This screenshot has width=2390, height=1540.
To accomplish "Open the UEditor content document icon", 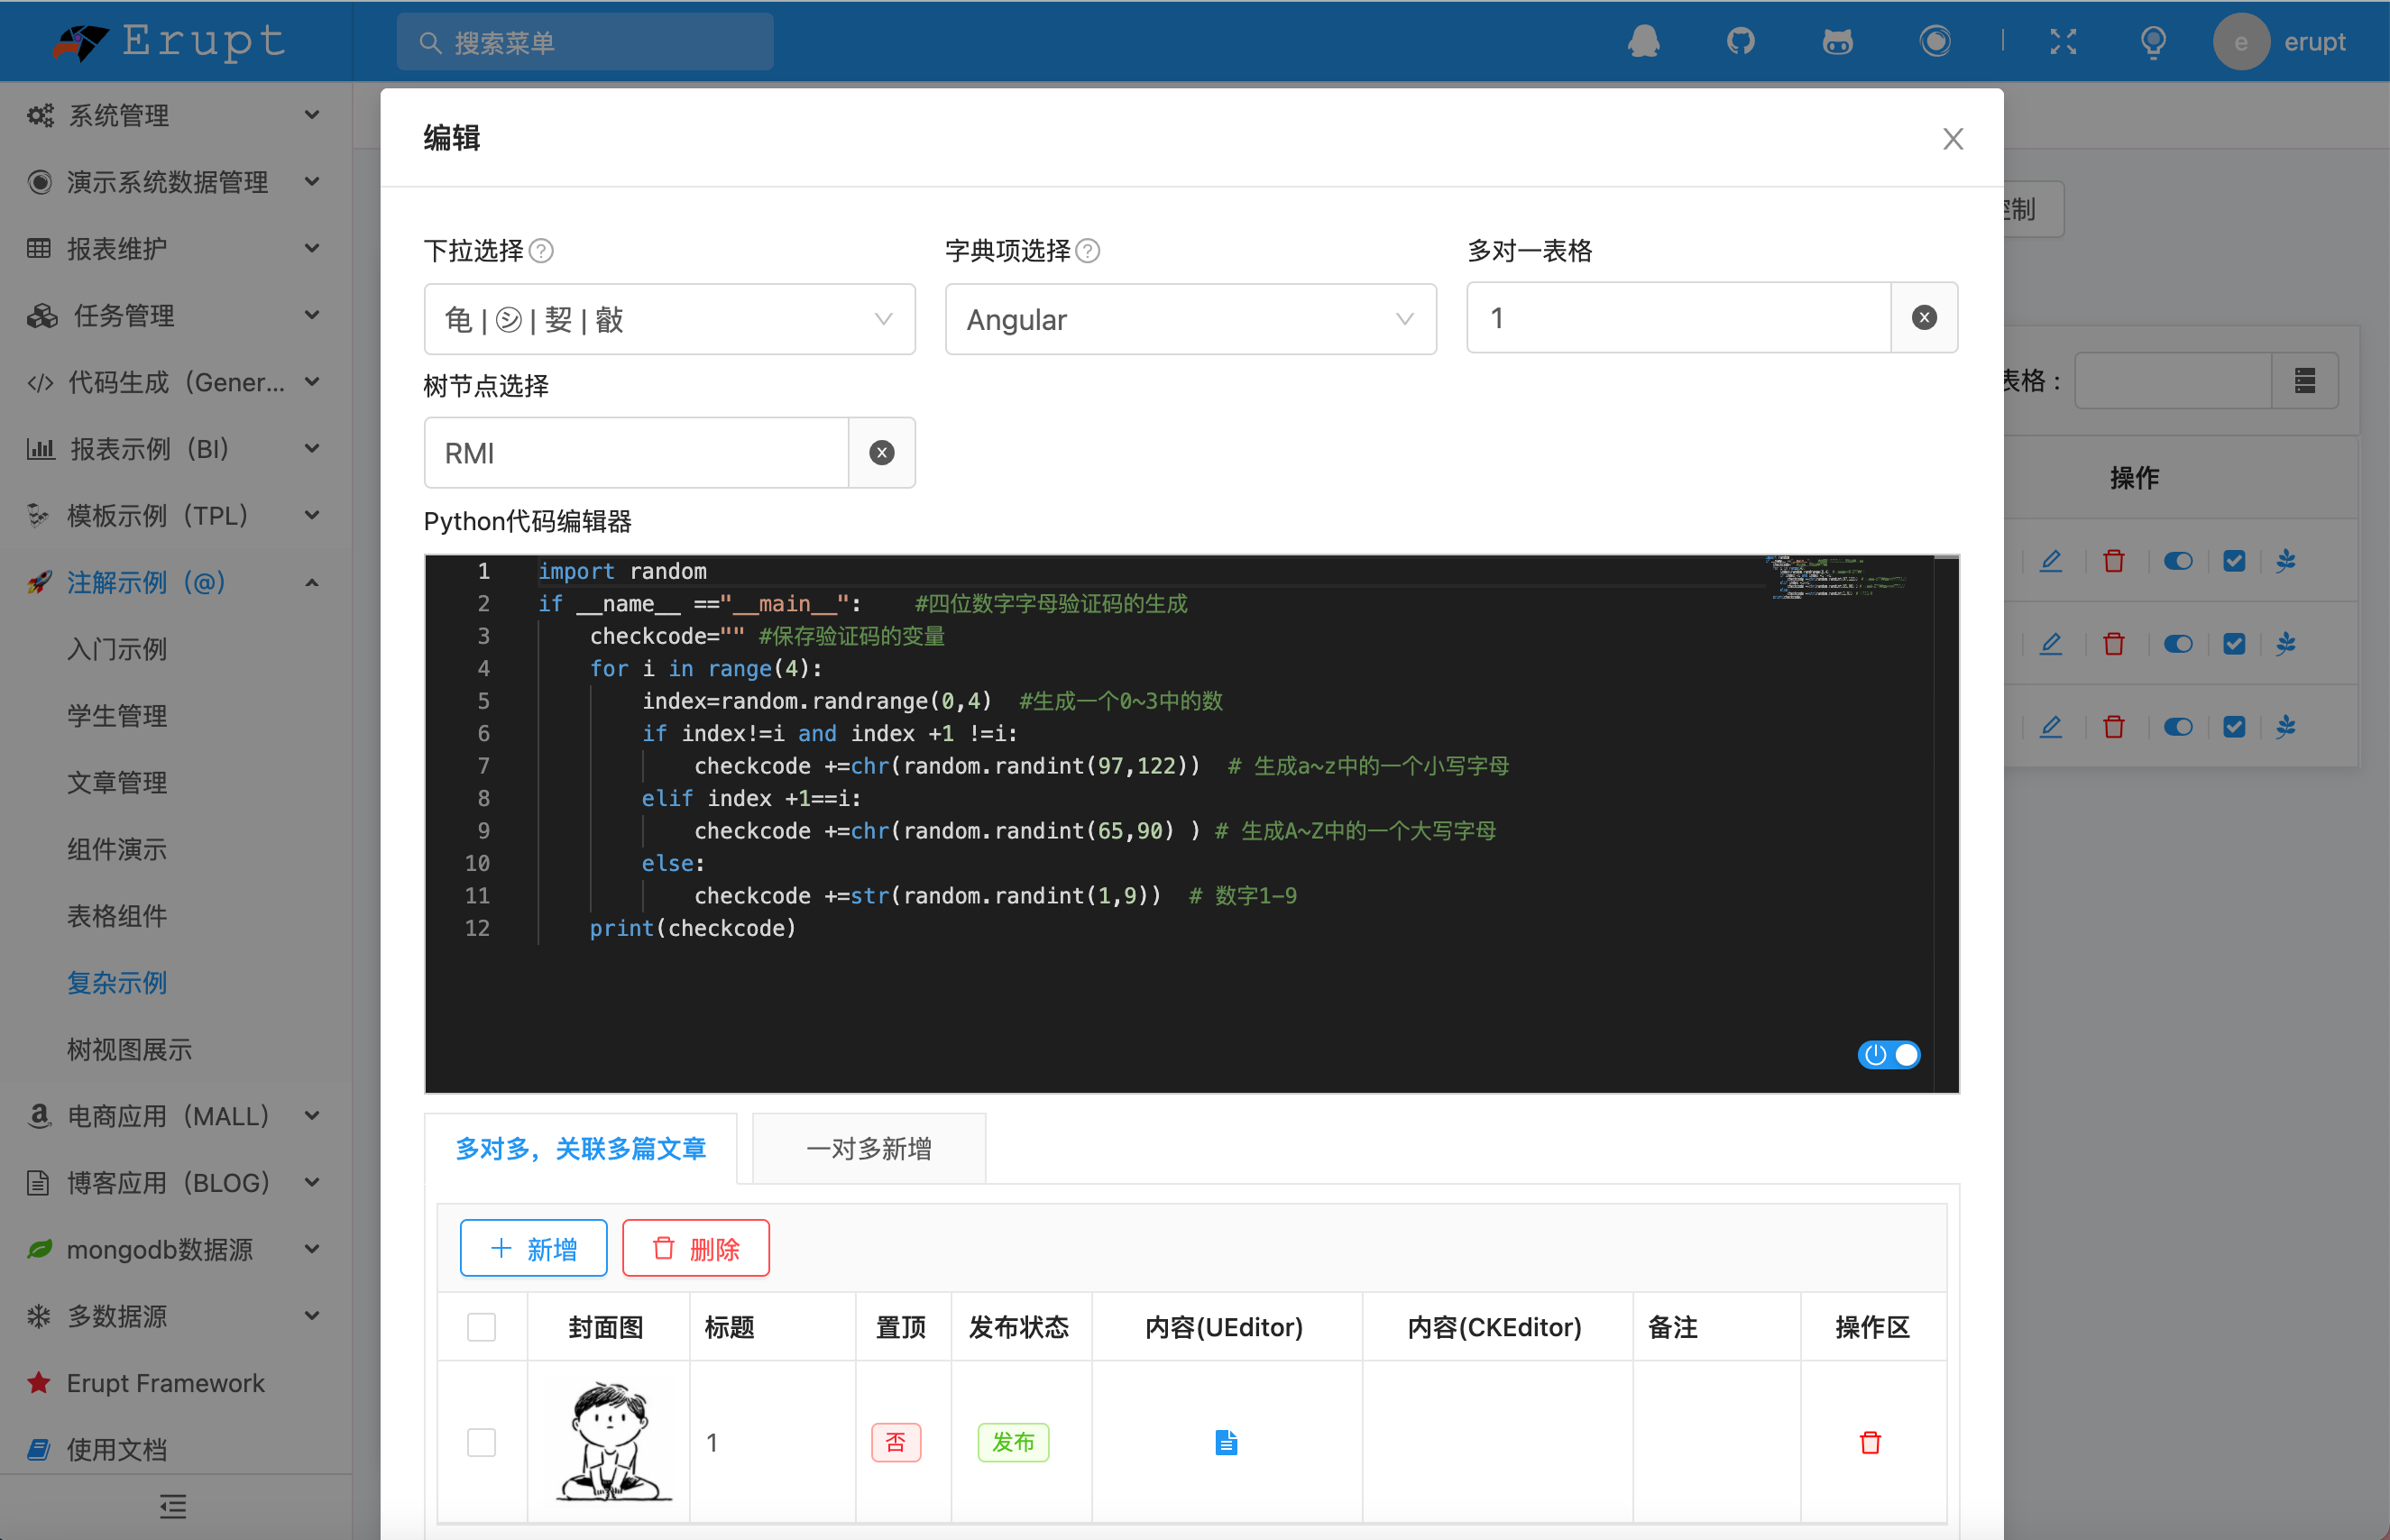I will (1227, 1442).
